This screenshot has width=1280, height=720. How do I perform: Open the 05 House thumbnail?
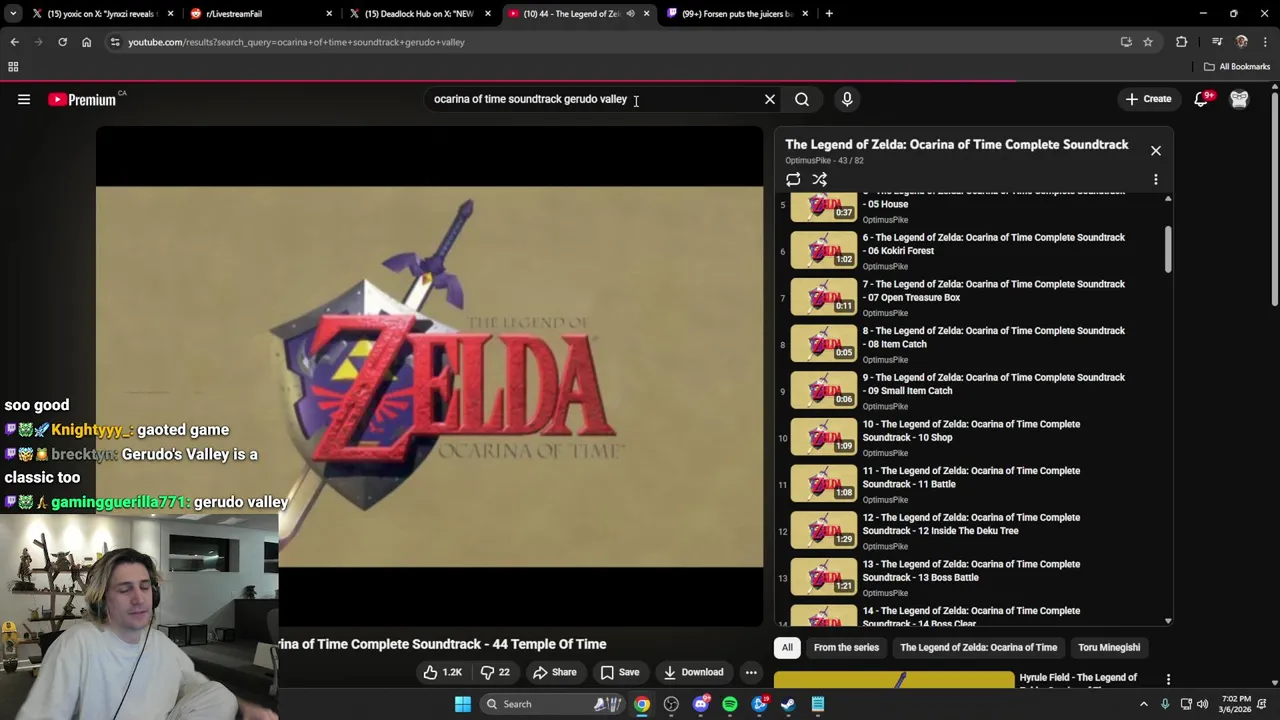pyautogui.click(x=824, y=206)
